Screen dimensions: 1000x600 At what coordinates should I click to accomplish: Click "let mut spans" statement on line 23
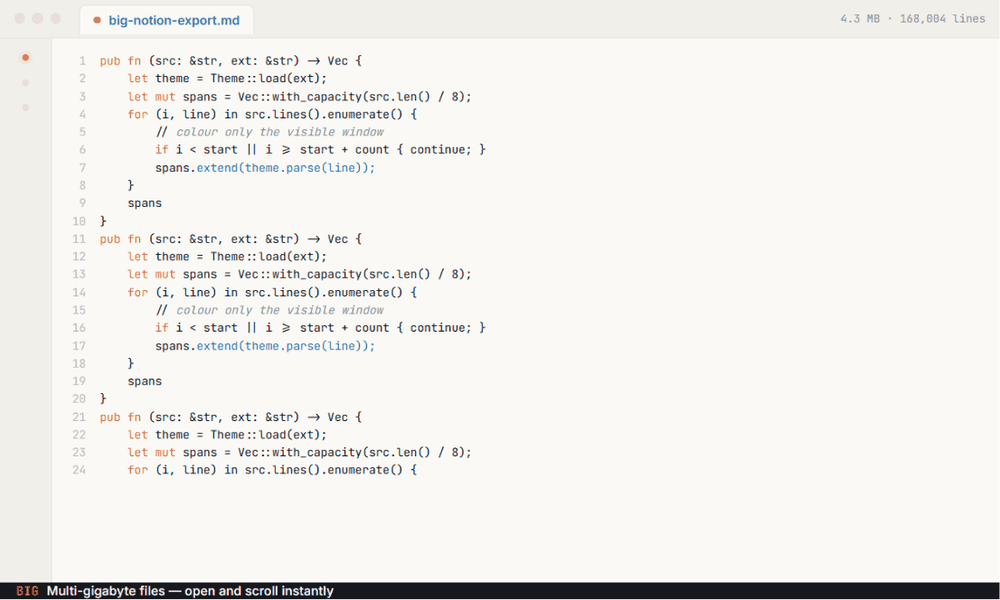(x=300, y=452)
